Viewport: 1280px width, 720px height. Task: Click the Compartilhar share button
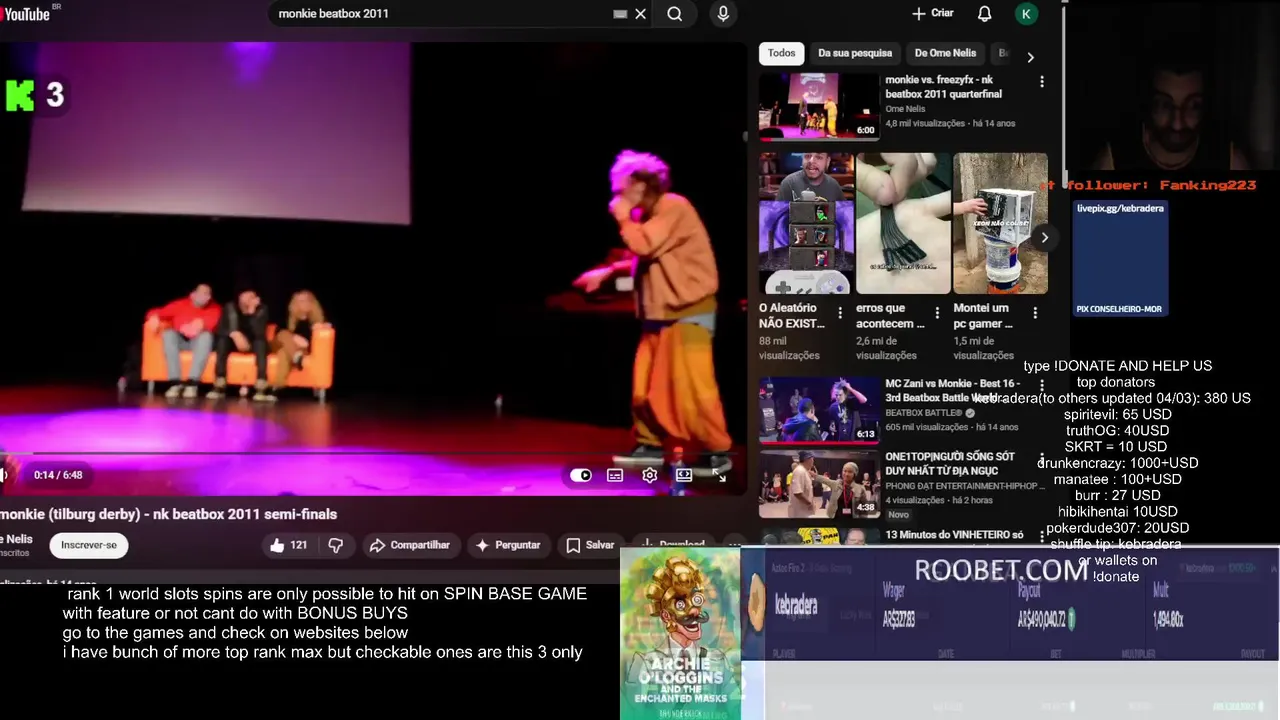tap(409, 545)
